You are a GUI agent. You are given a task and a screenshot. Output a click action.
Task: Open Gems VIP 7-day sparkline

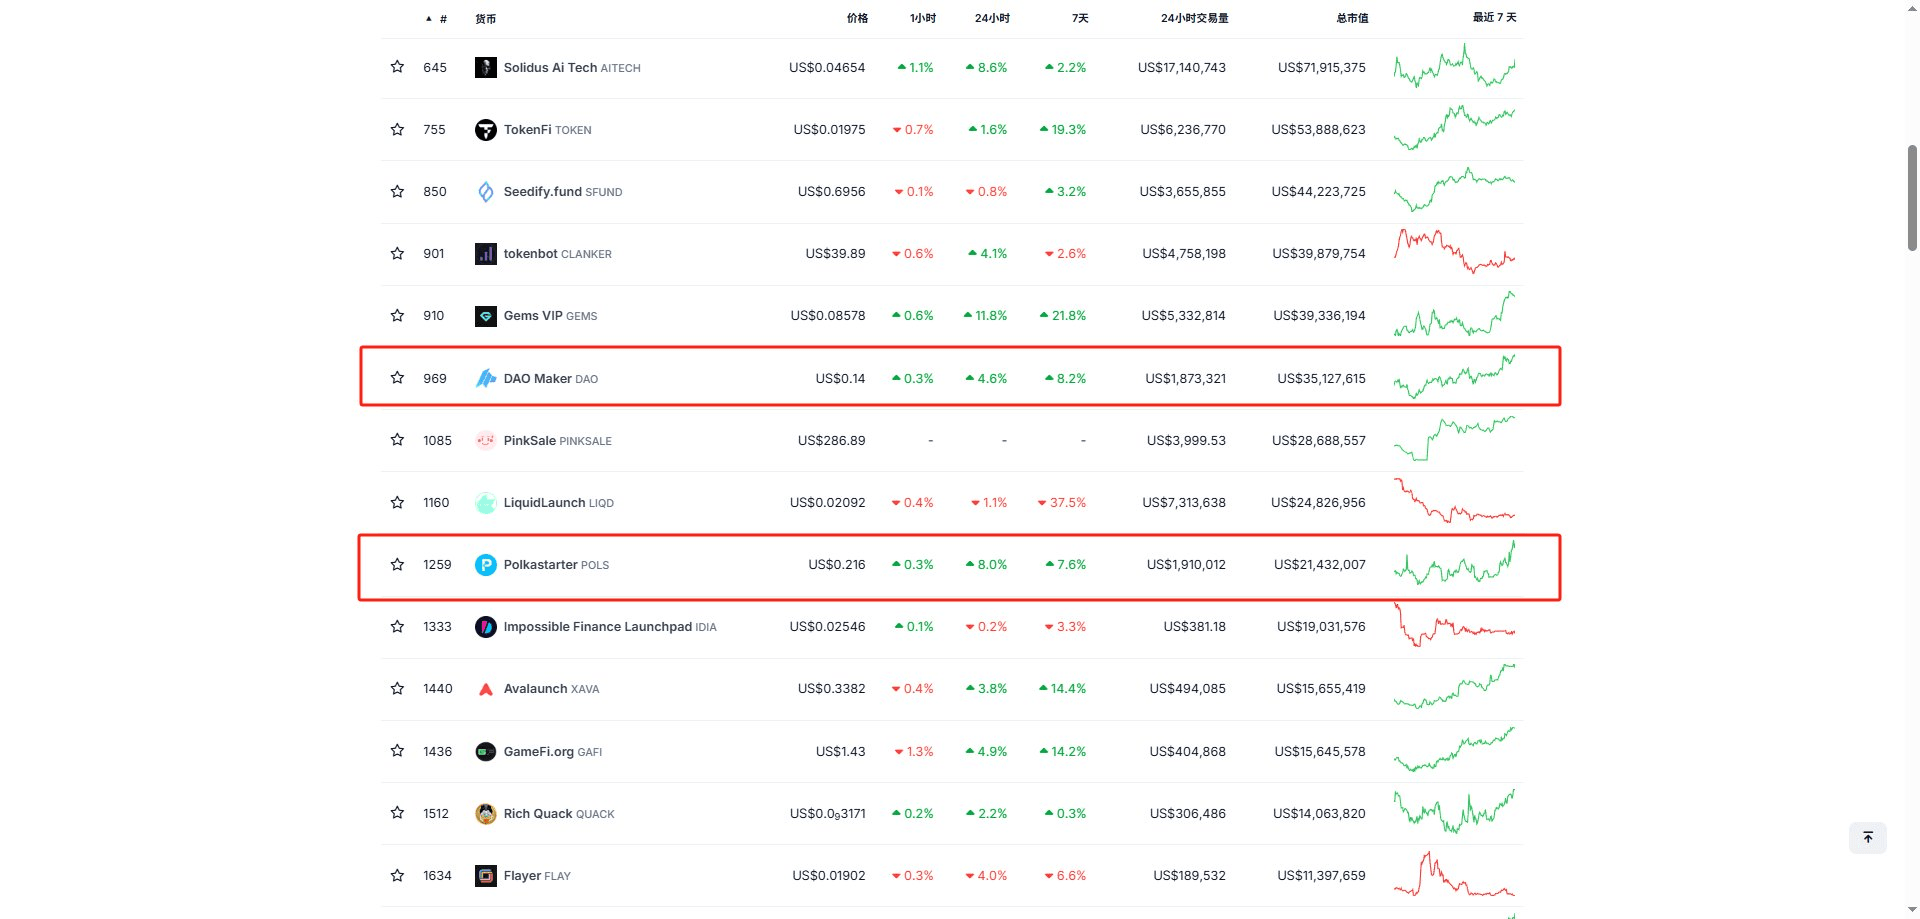tap(1454, 314)
